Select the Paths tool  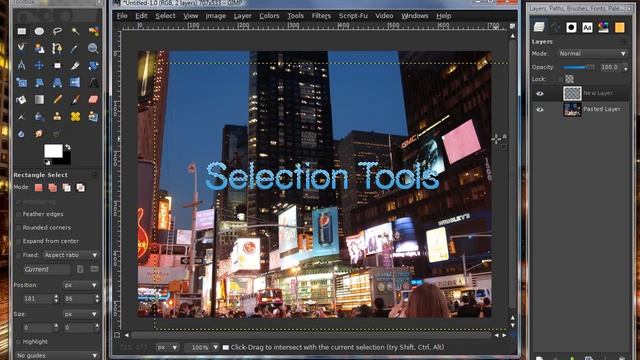click(57, 48)
